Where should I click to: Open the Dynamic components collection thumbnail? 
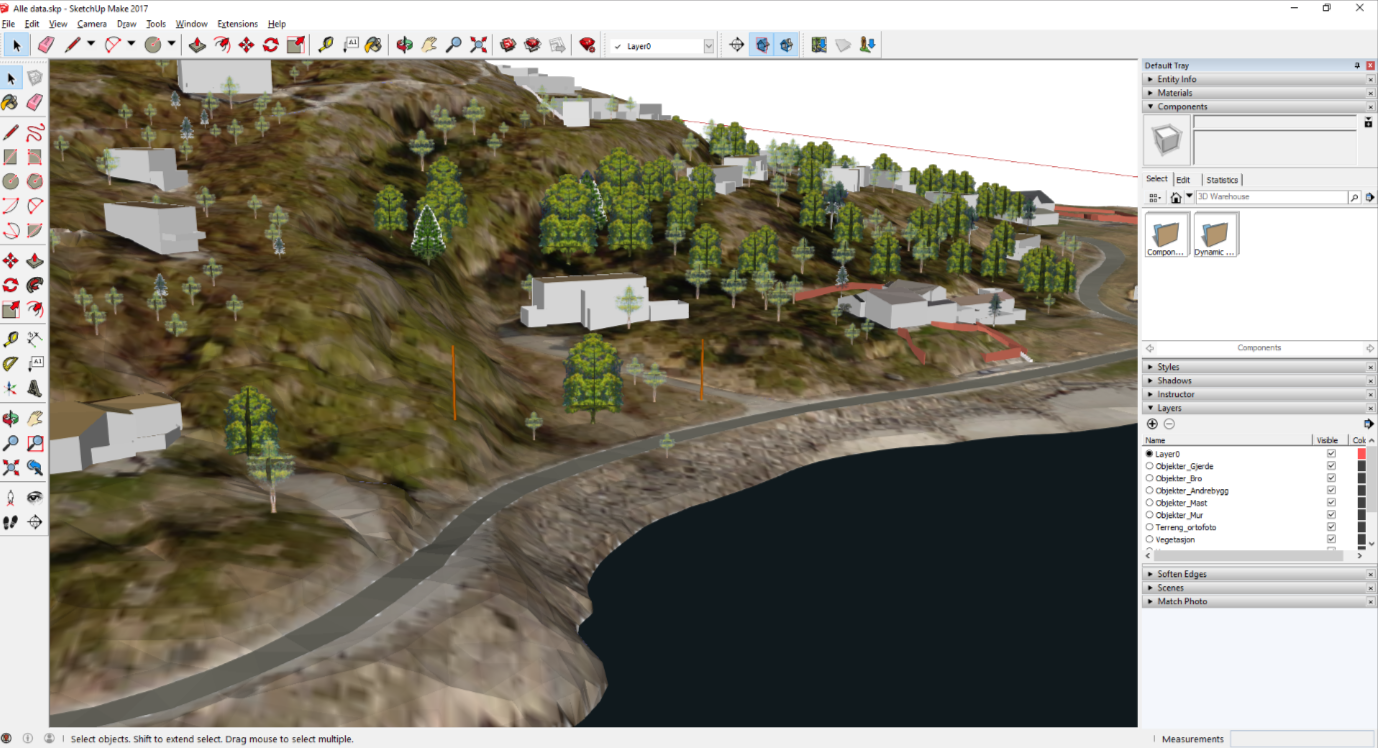pos(1216,235)
